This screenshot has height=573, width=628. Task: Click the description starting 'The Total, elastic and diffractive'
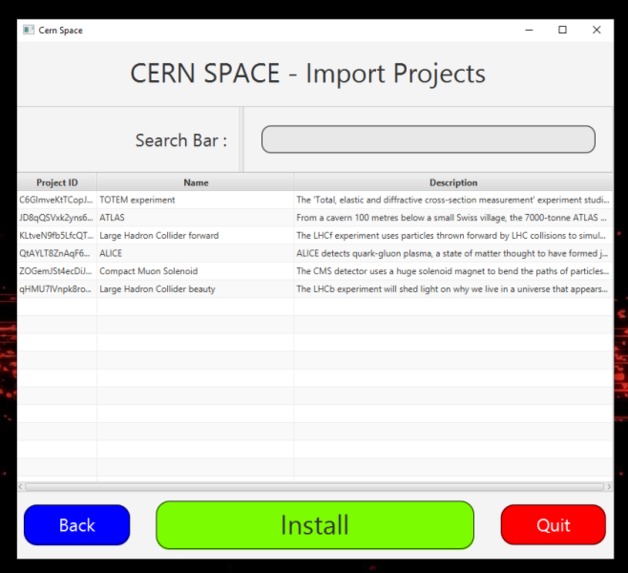tap(453, 200)
